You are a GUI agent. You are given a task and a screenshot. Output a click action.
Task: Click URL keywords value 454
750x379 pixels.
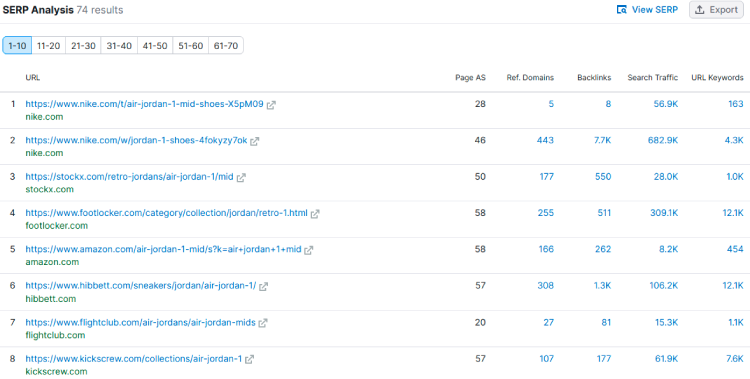coord(735,249)
